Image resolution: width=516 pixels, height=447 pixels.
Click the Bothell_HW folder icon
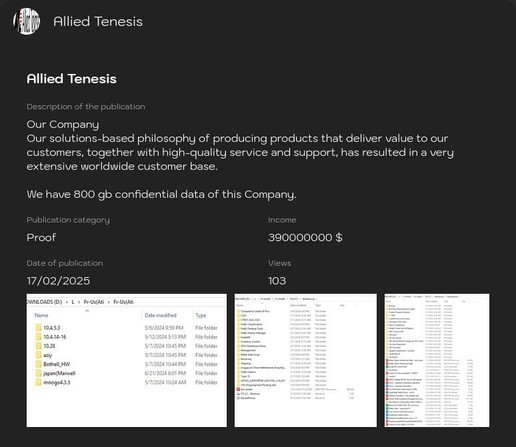pyautogui.click(x=39, y=364)
